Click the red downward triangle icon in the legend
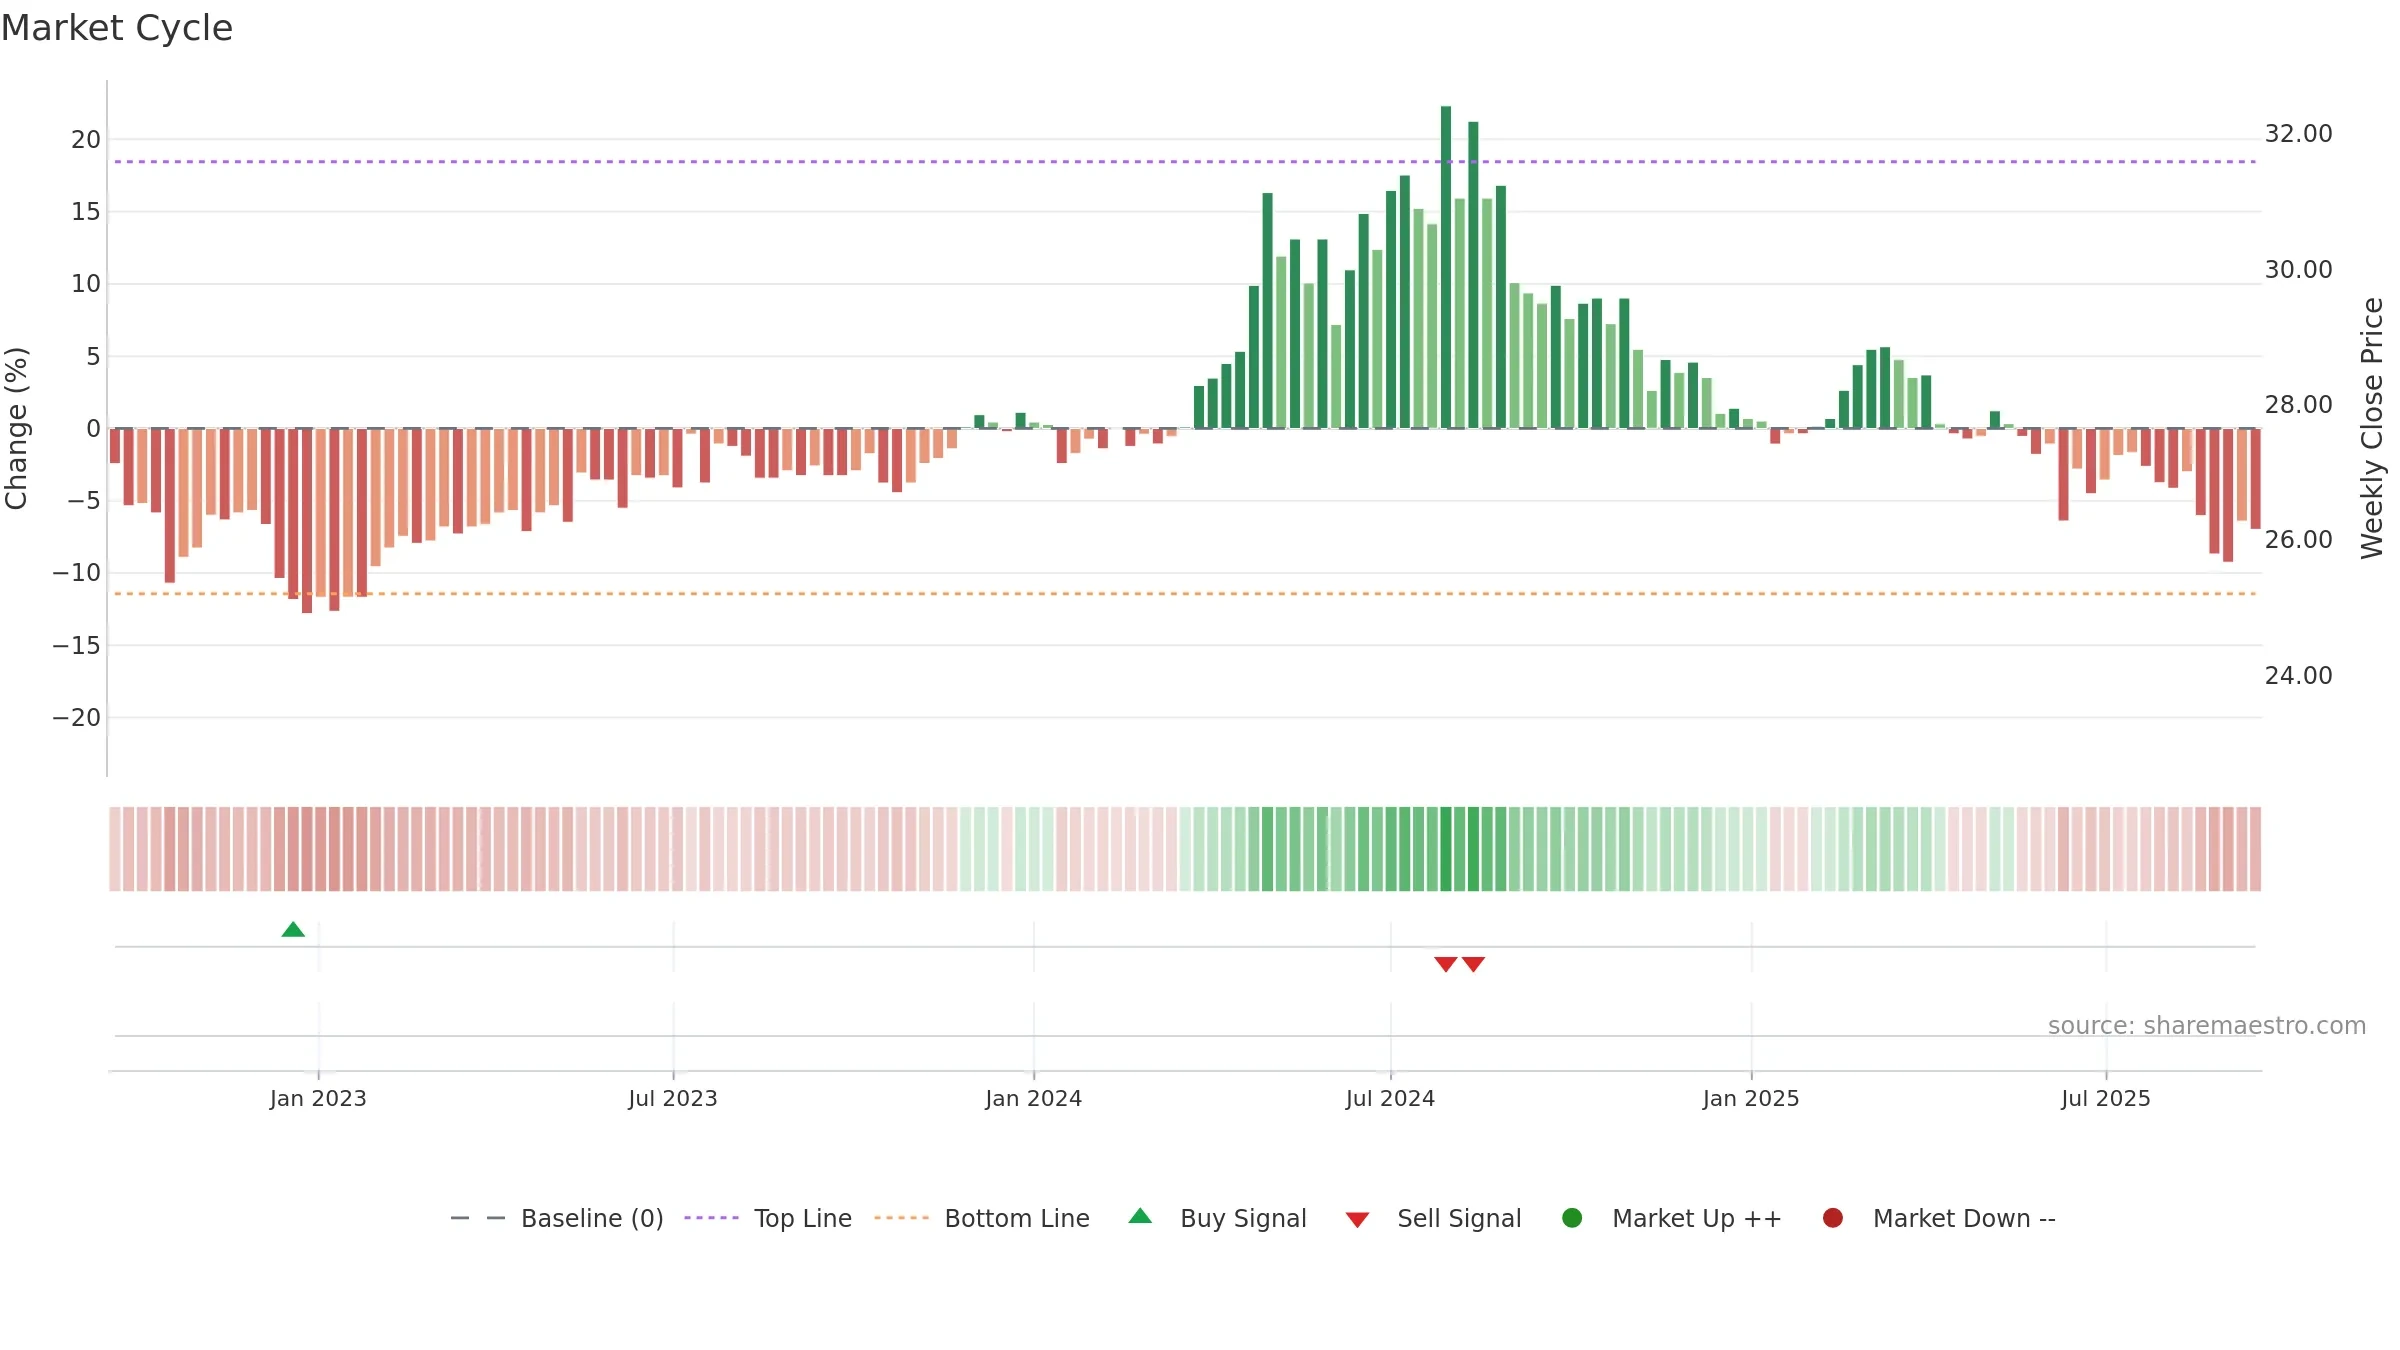Screen dimensions: 2400x1350 click(1357, 1220)
